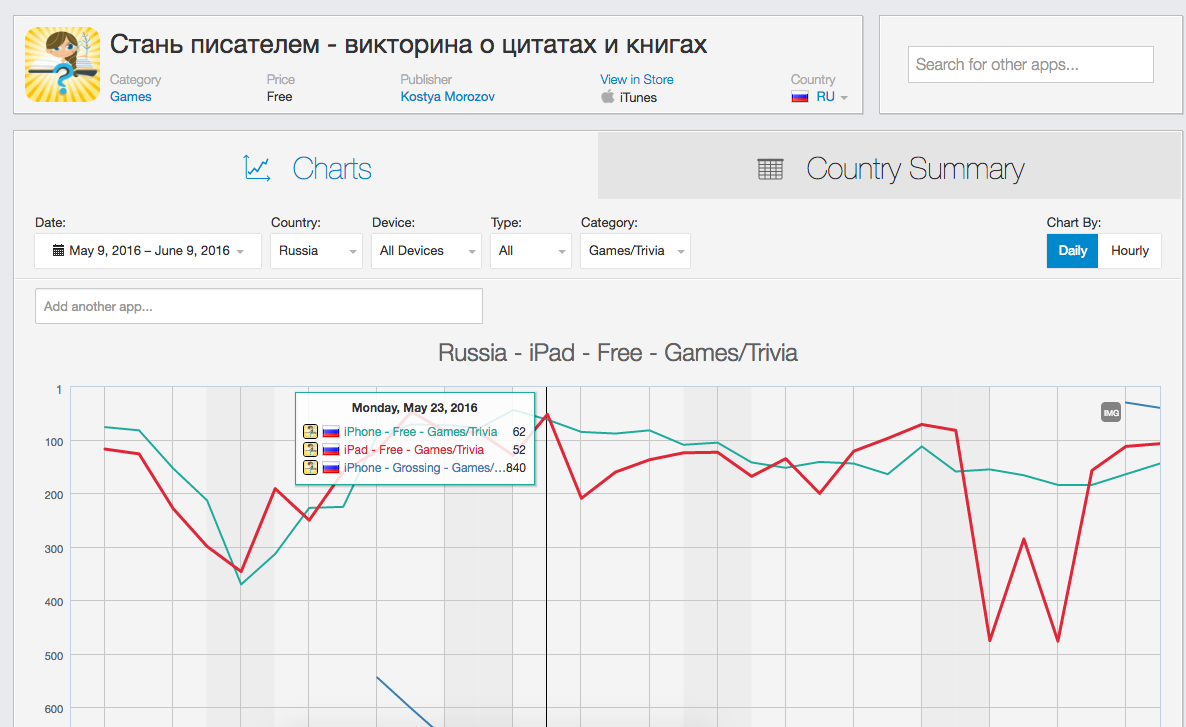Click the IMG badge icon on the chart
The width and height of the screenshot is (1186, 727).
1110,411
